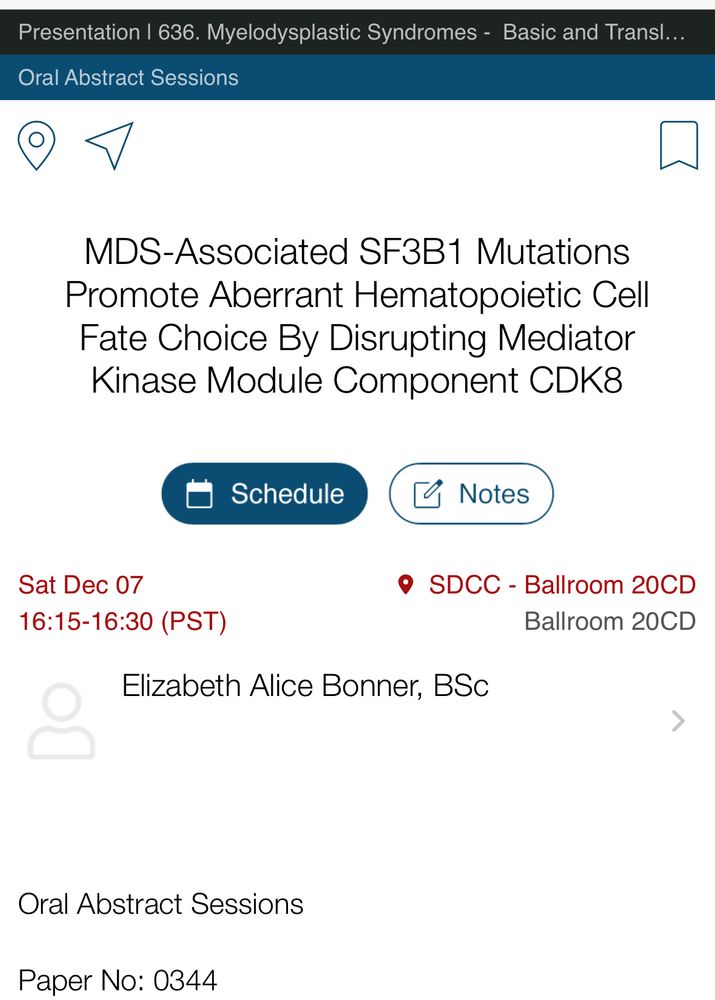Select the presentation title about SF3B1 Mutations
The width and height of the screenshot is (715, 1000).
coord(357,316)
